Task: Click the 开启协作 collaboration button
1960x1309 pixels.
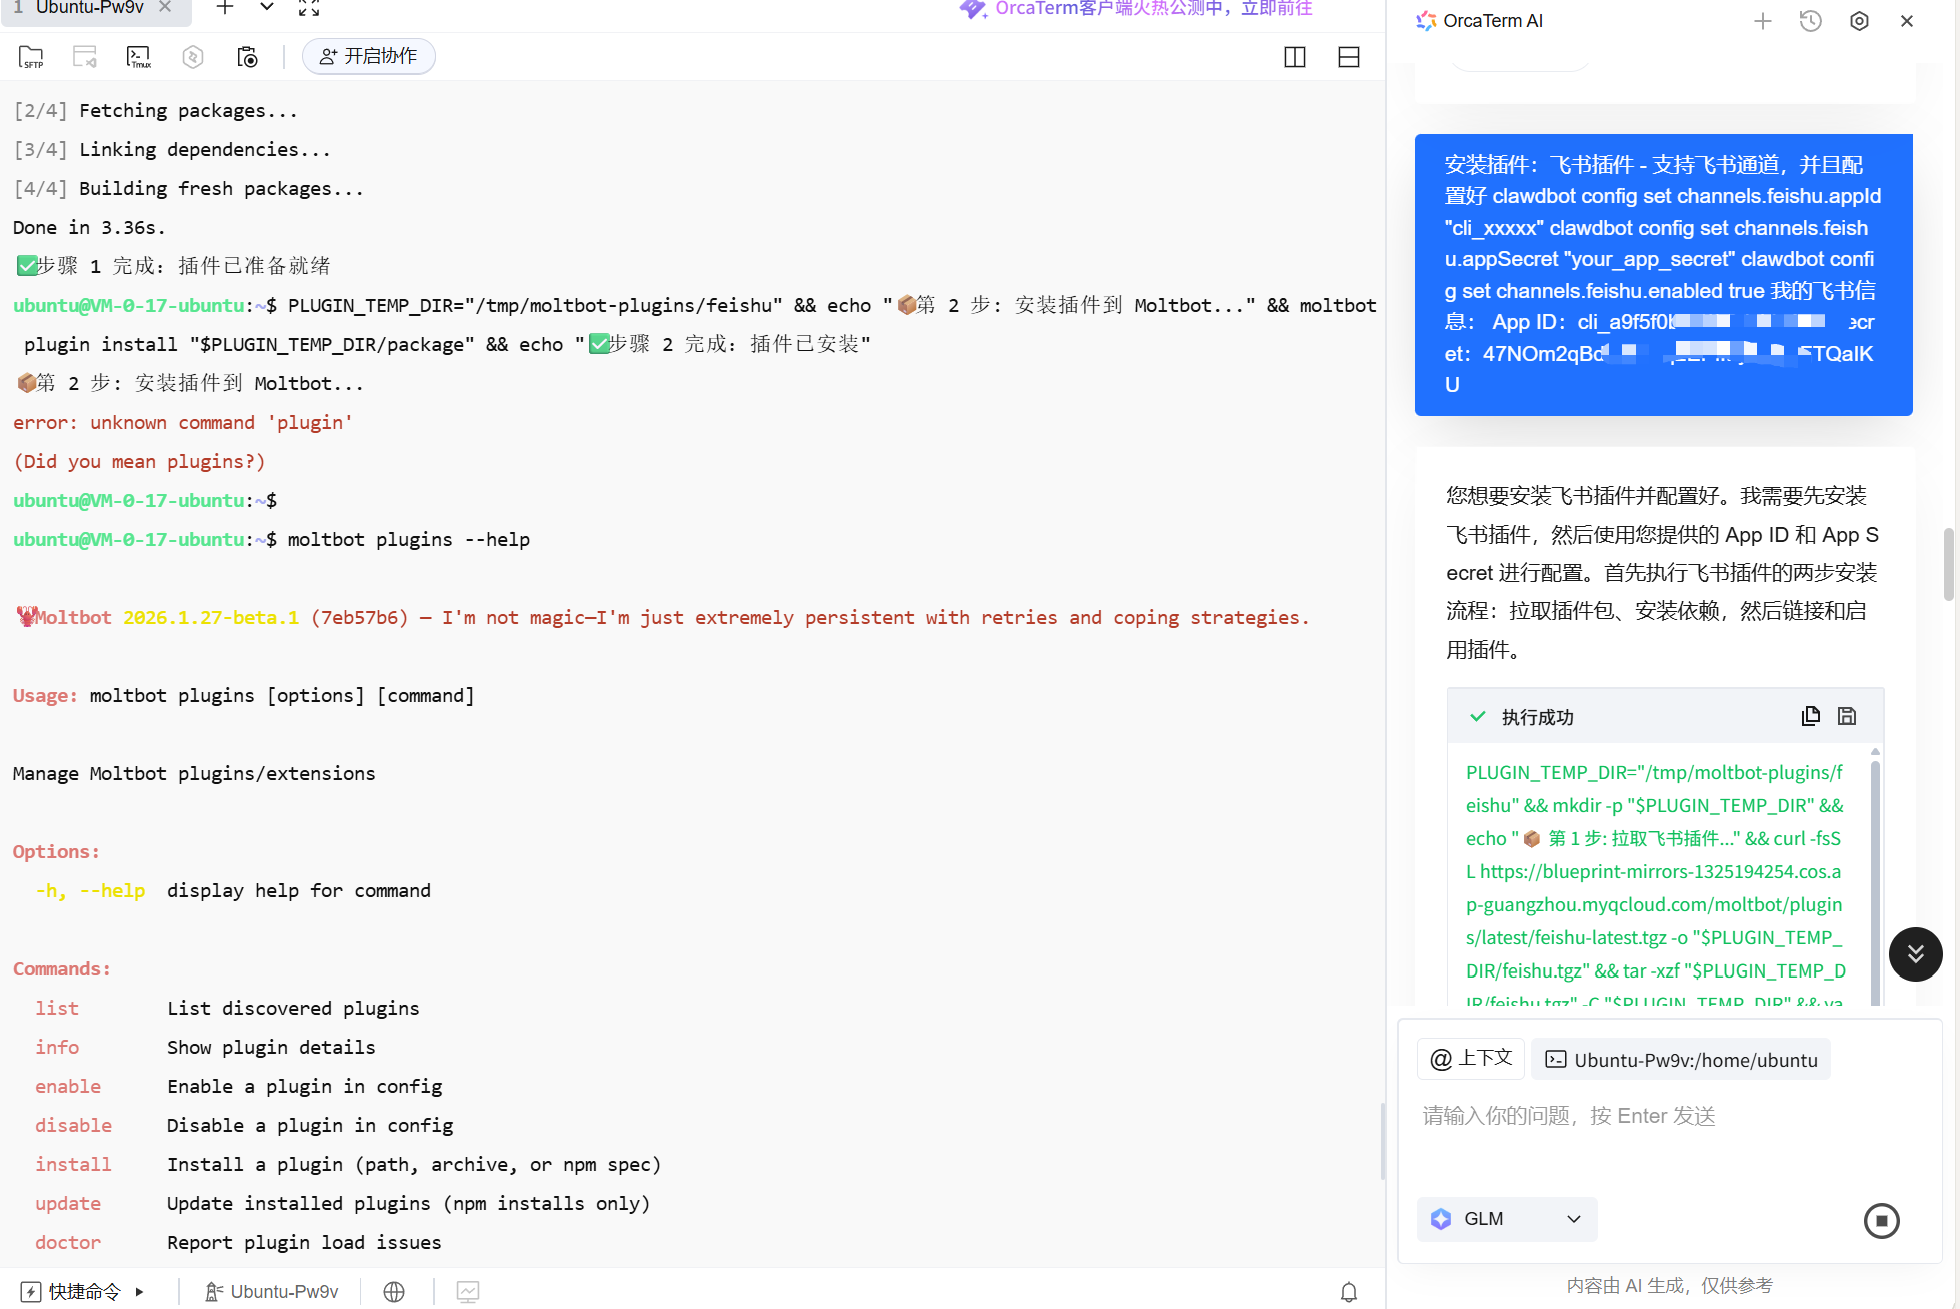Action: 369,56
